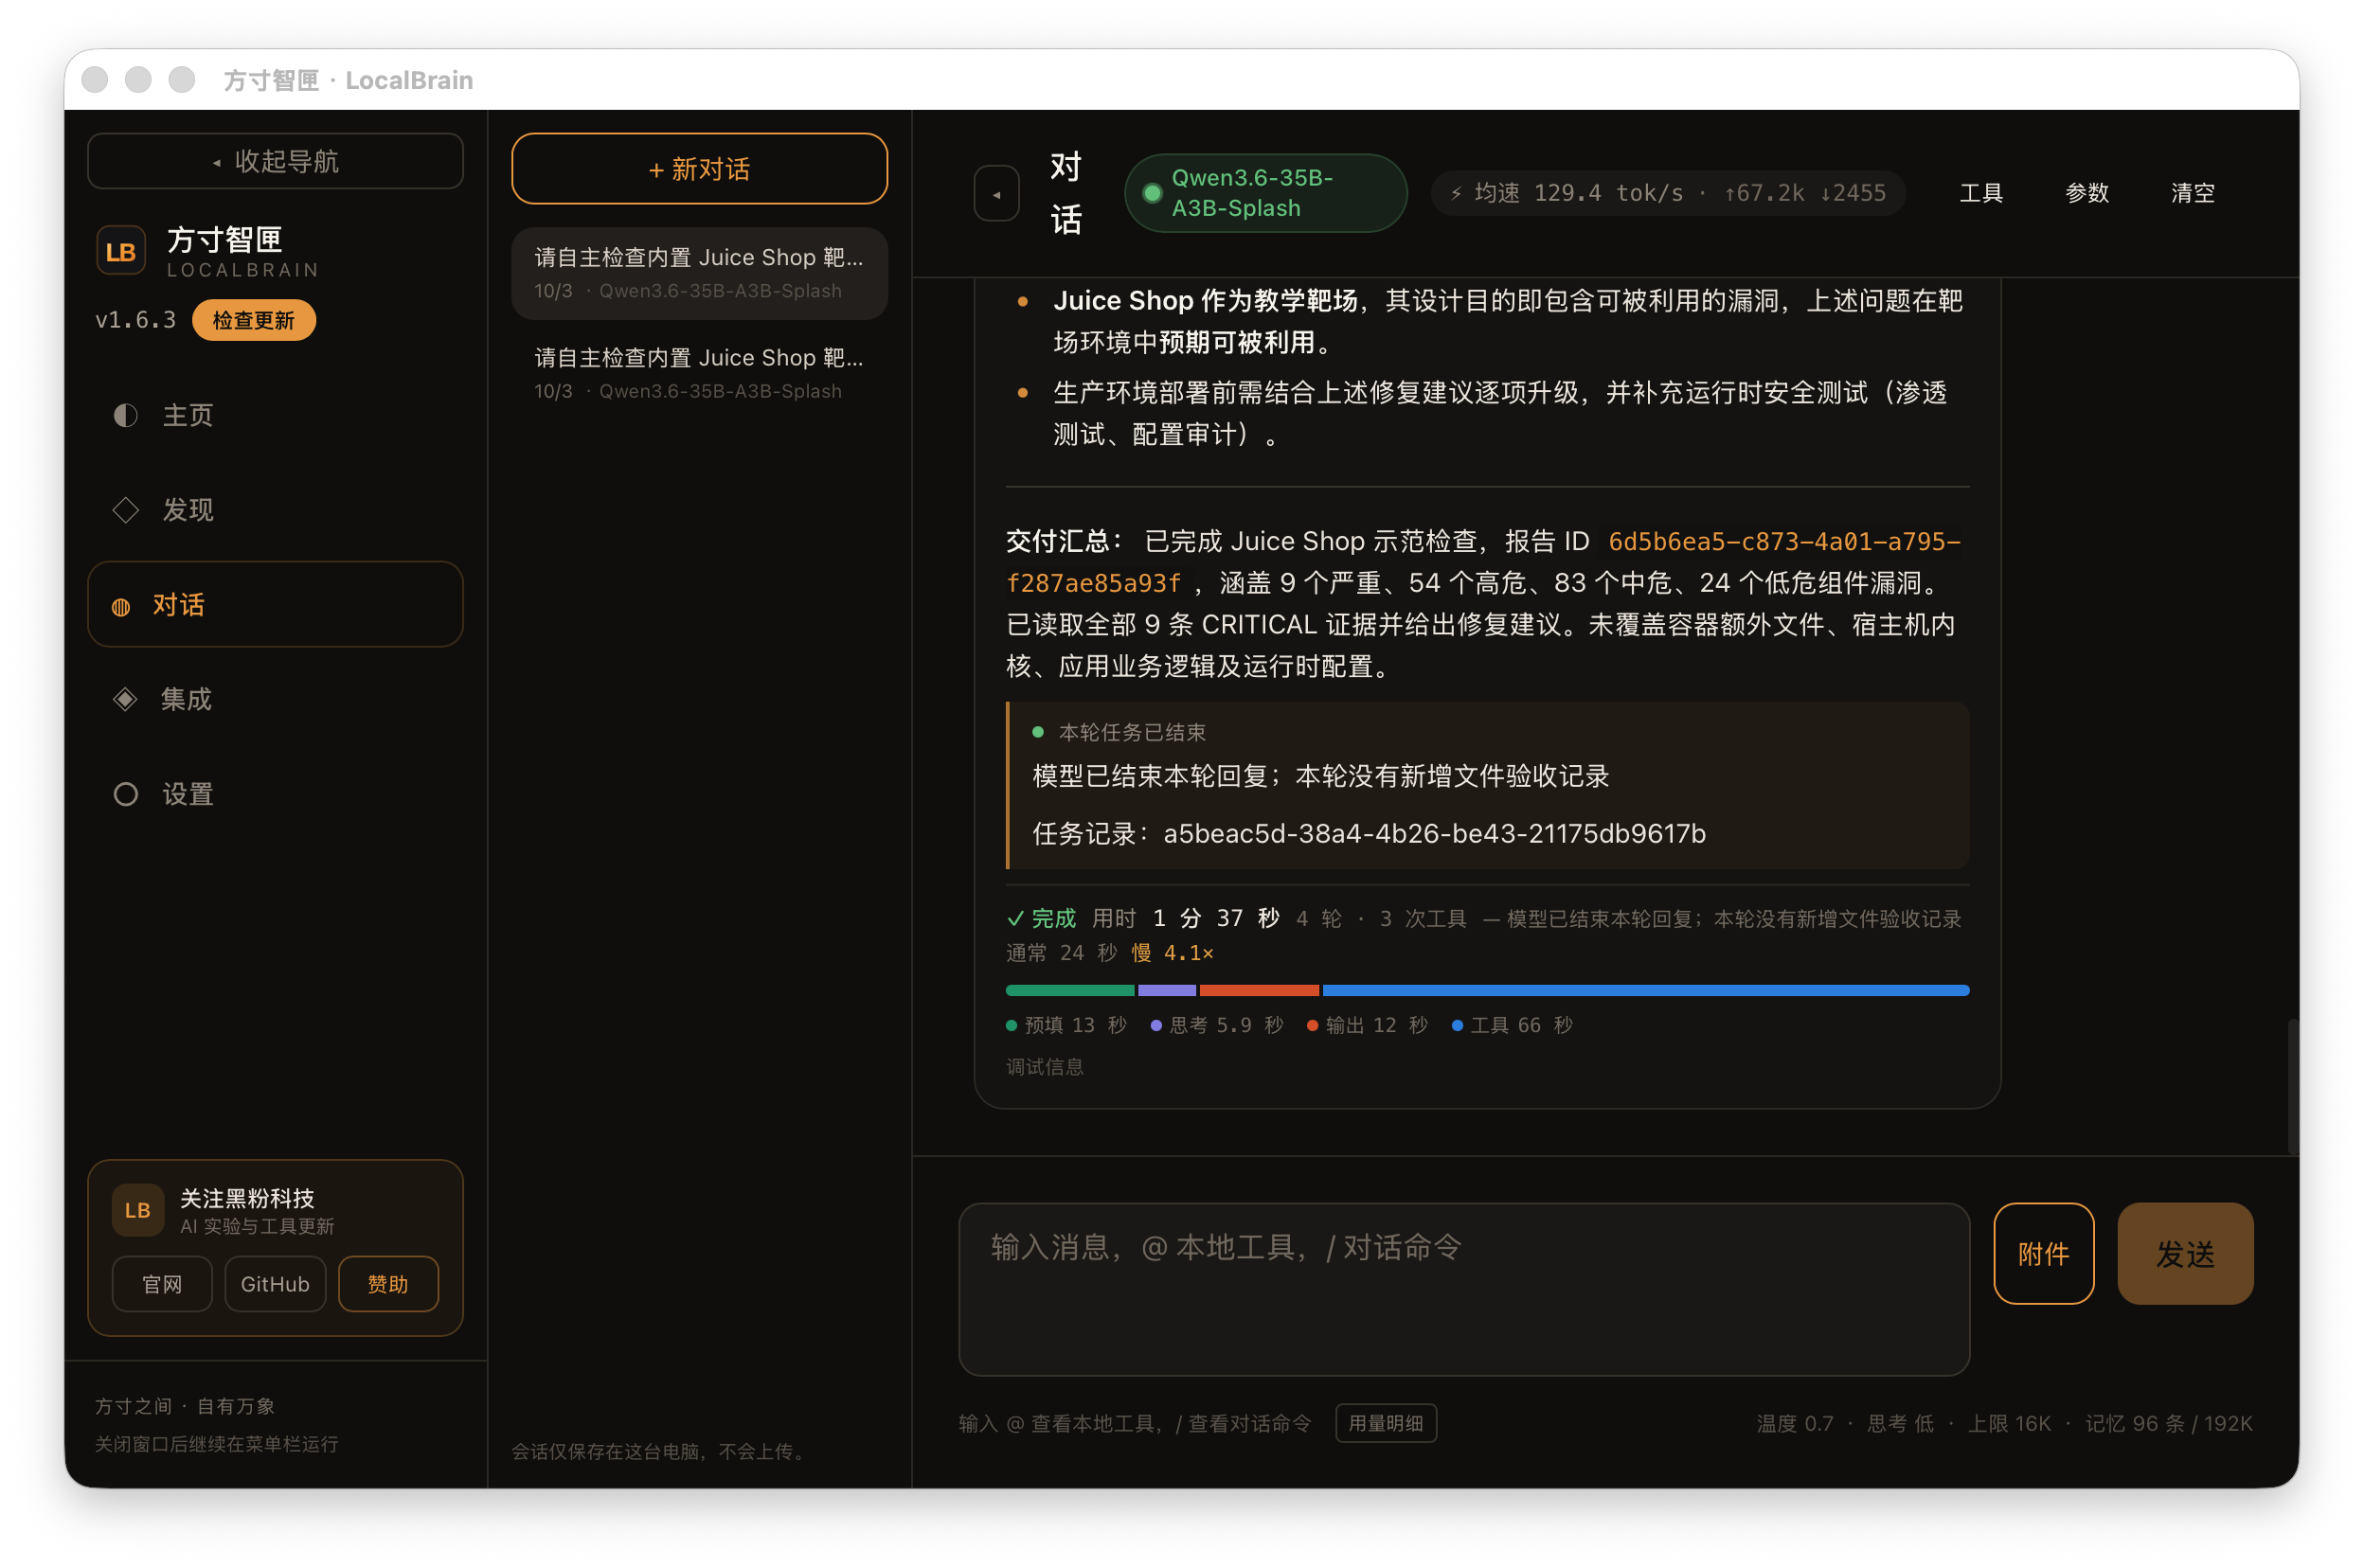The image size is (2364, 1568).
Task: Click version label v1.6.3
Action: [136, 320]
